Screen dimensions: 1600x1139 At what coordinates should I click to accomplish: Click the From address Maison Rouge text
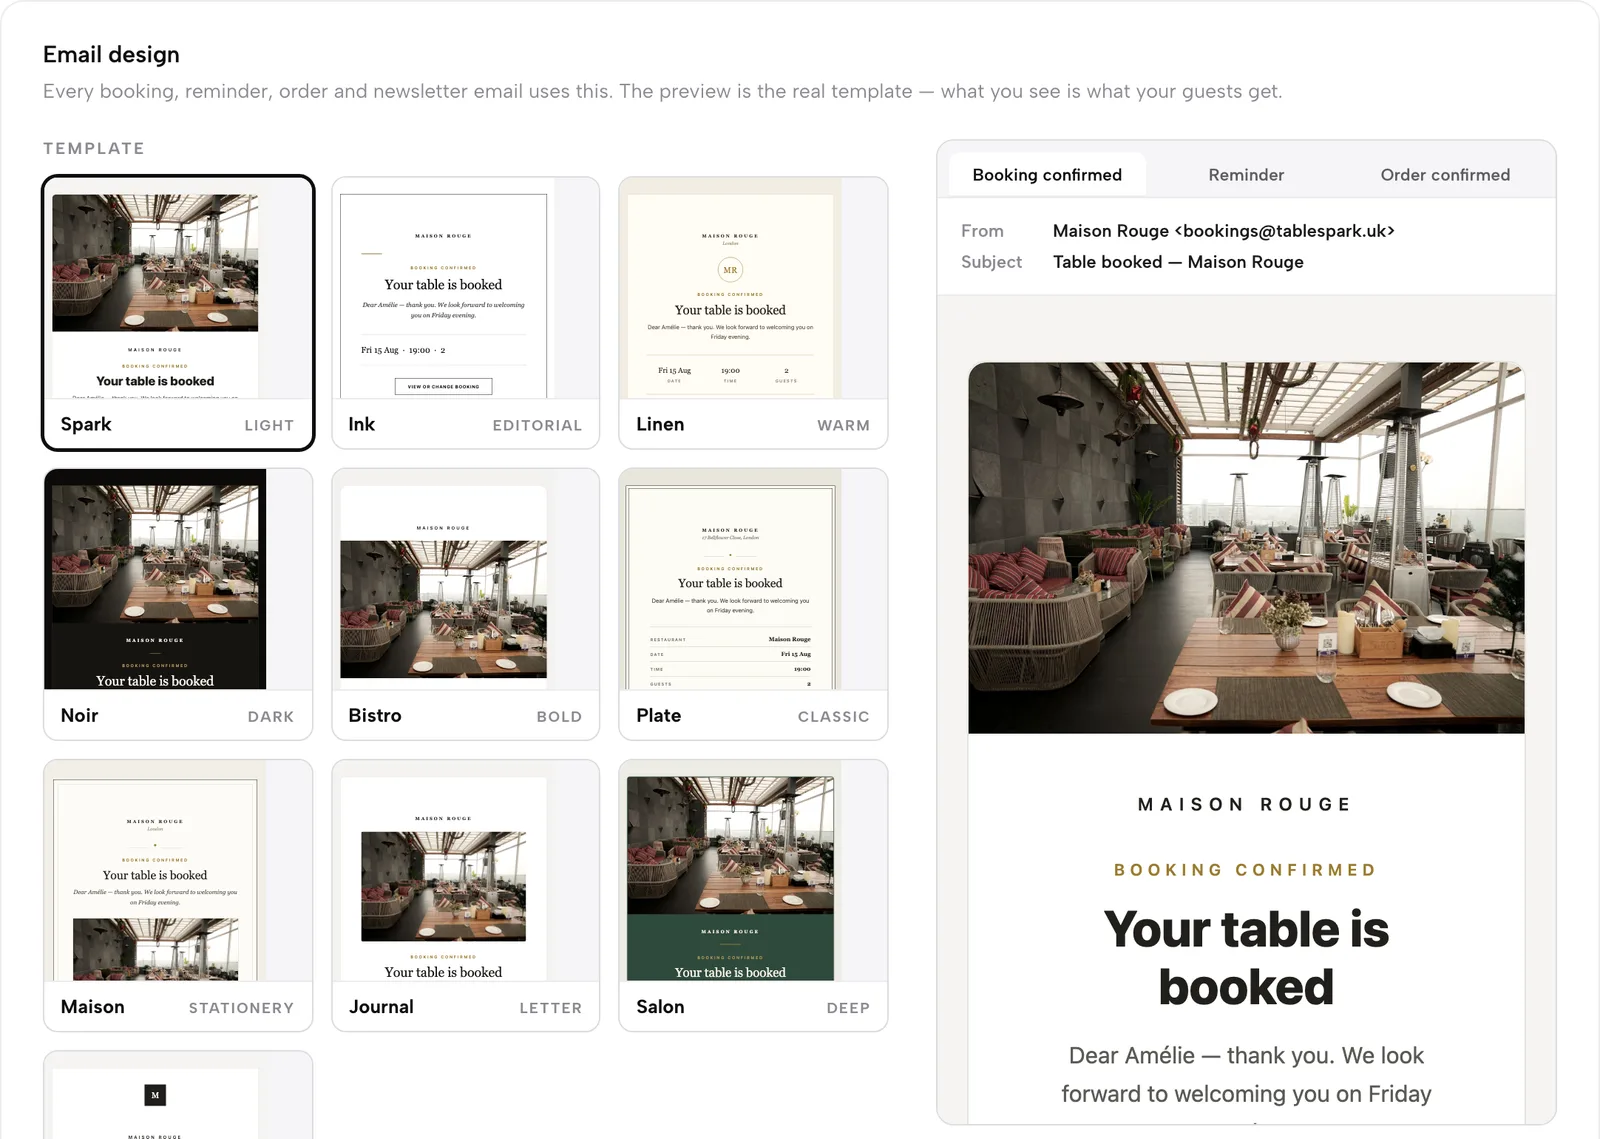pyautogui.click(x=1223, y=231)
